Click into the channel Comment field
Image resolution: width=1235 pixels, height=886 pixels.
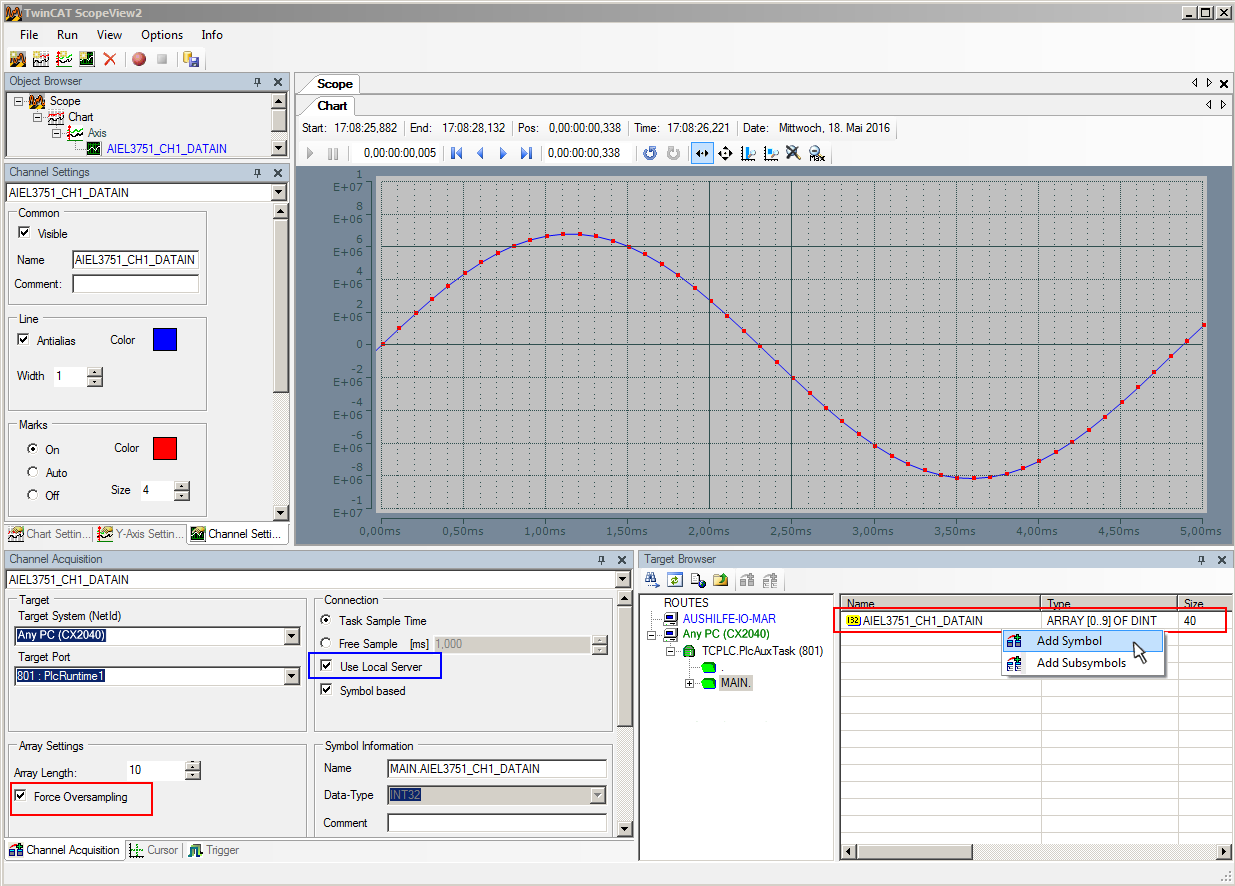136,284
